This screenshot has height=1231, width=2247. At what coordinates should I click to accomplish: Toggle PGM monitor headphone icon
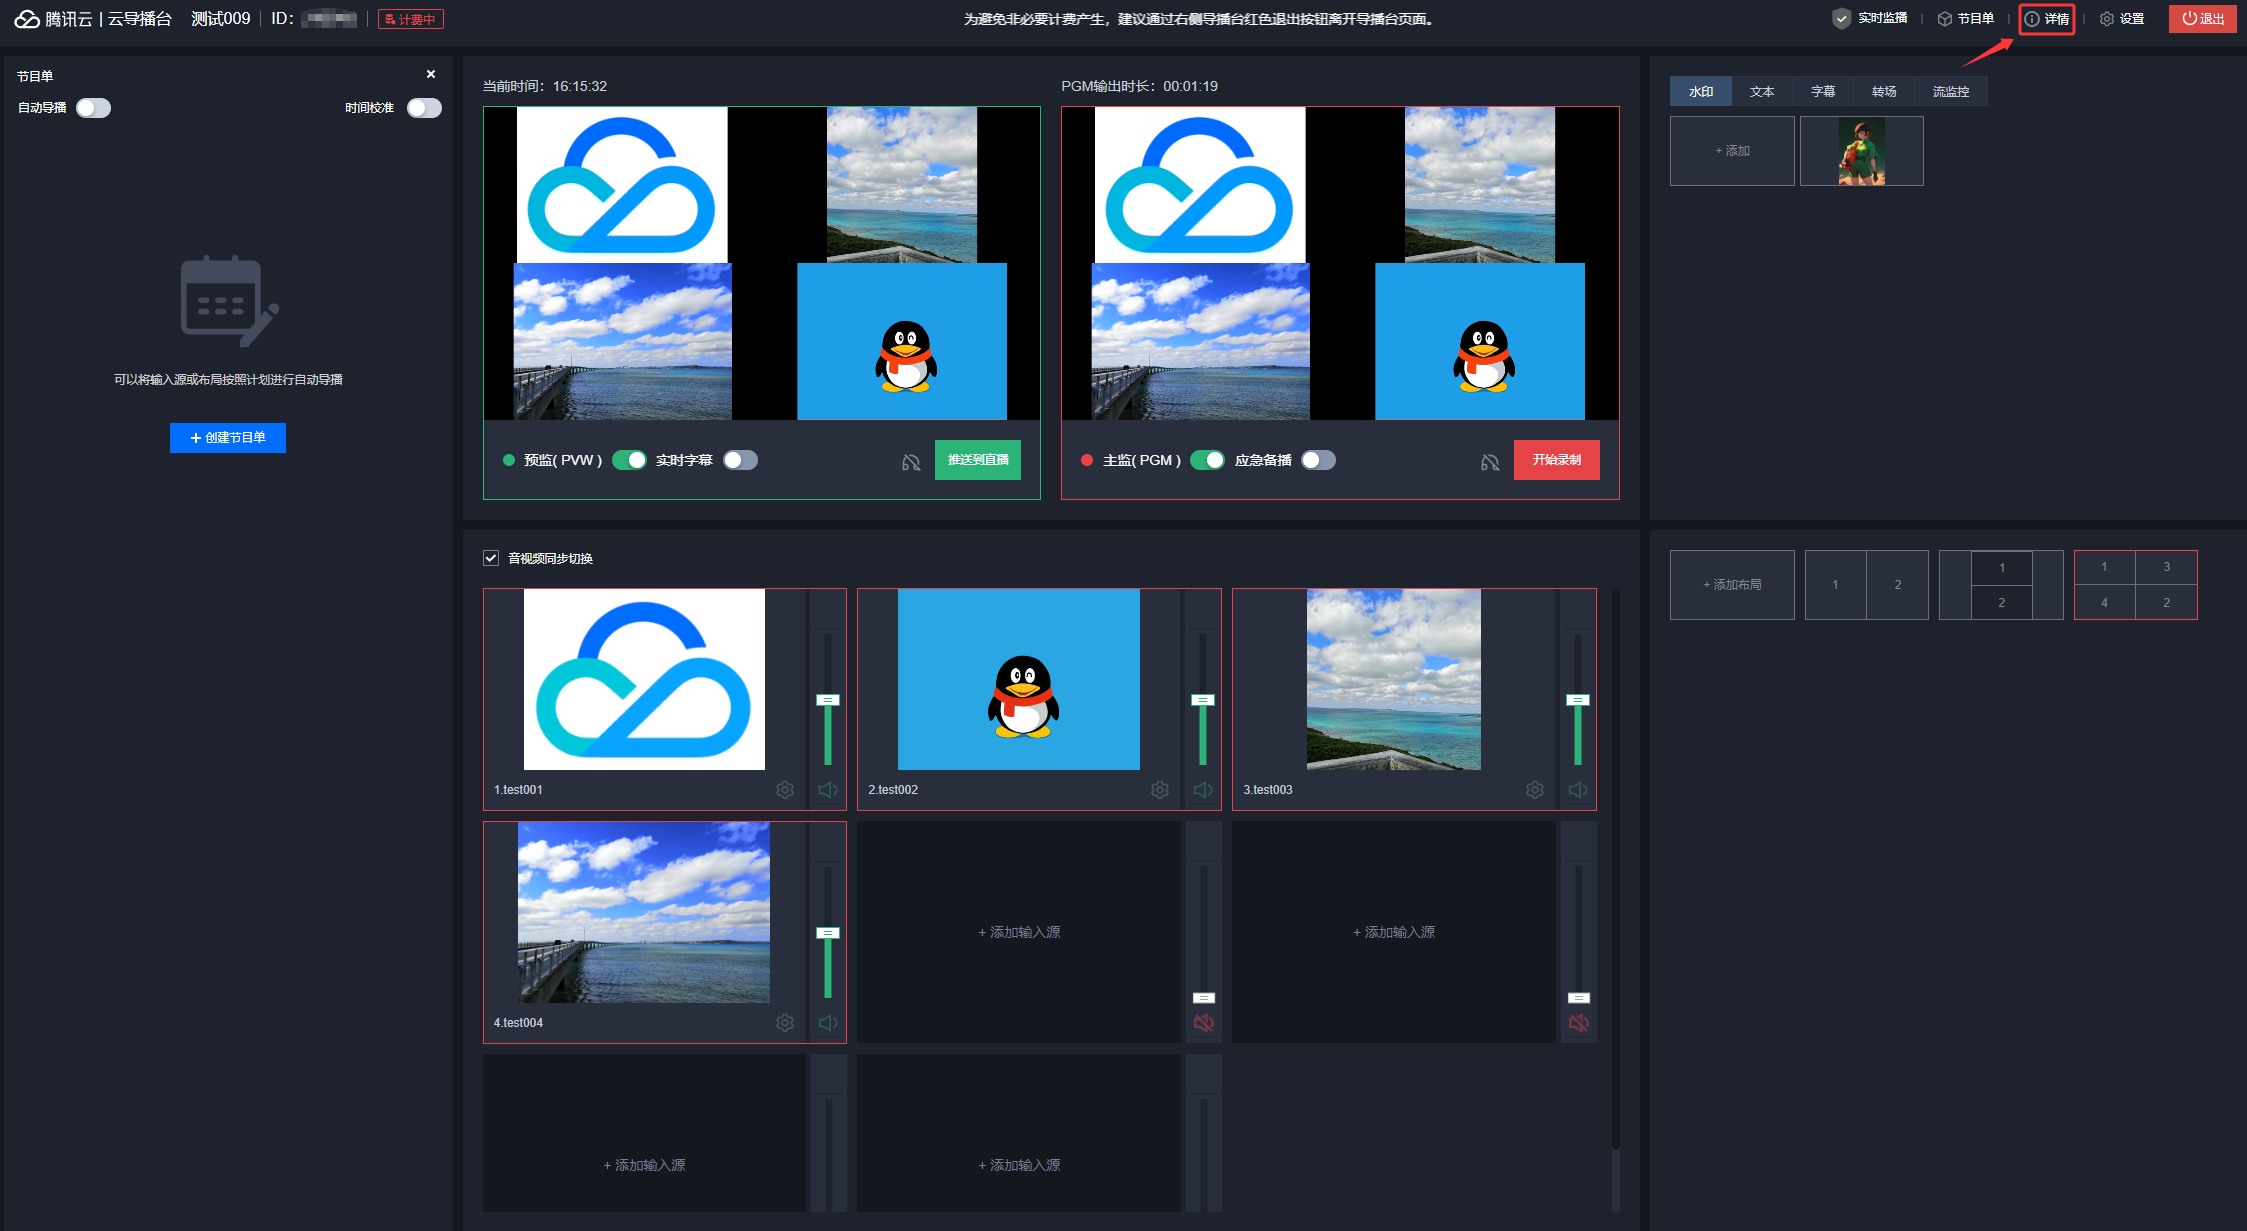click(1490, 462)
